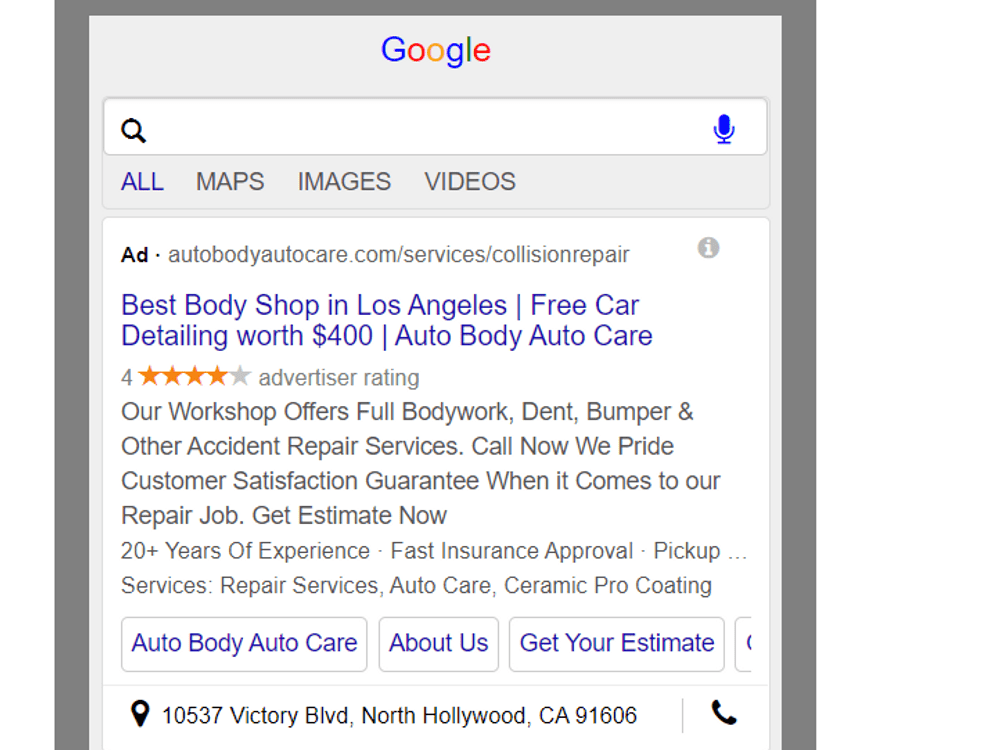
Task: Click the 10537 Victory Blvd address
Action: click(399, 716)
